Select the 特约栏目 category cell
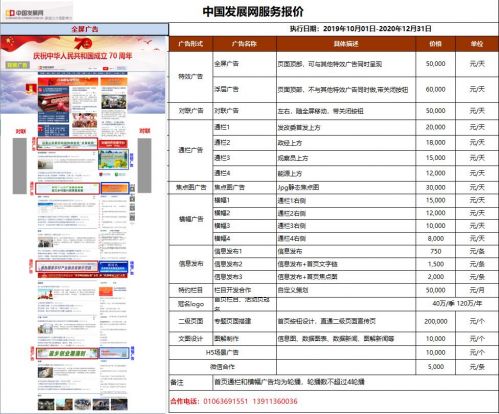 (x=191, y=290)
